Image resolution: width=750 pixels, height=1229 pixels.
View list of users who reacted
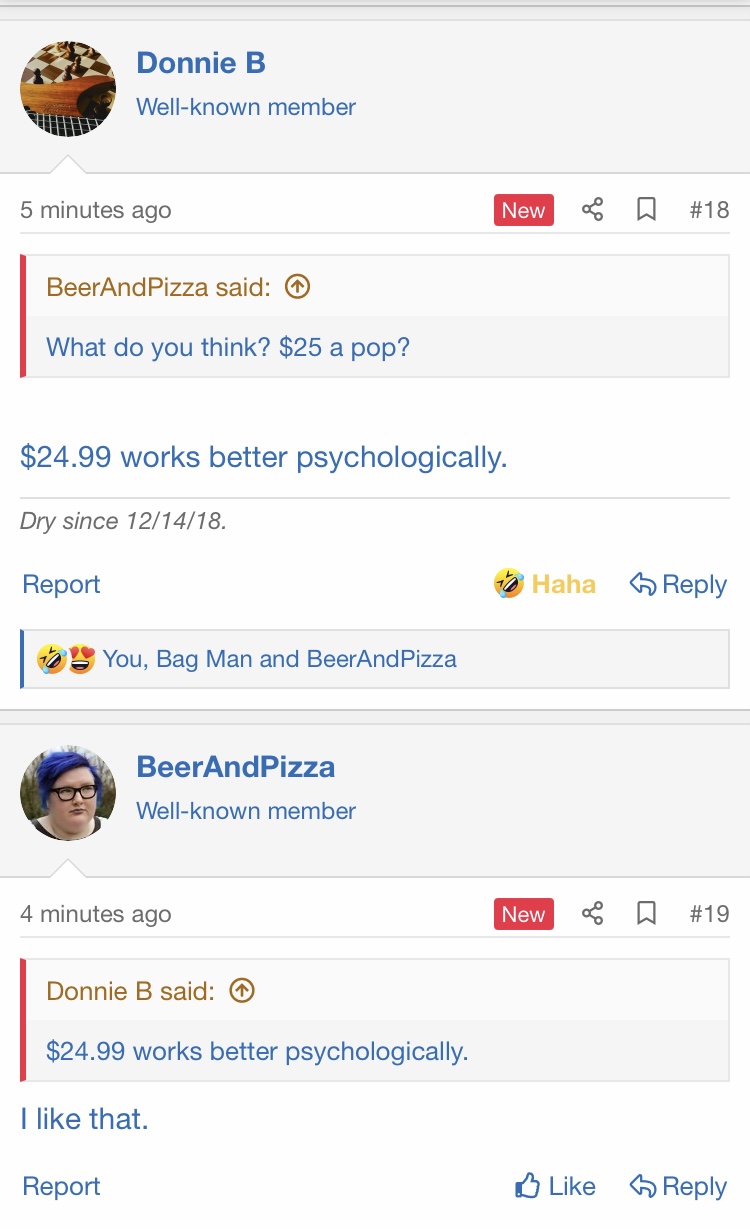(280, 660)
